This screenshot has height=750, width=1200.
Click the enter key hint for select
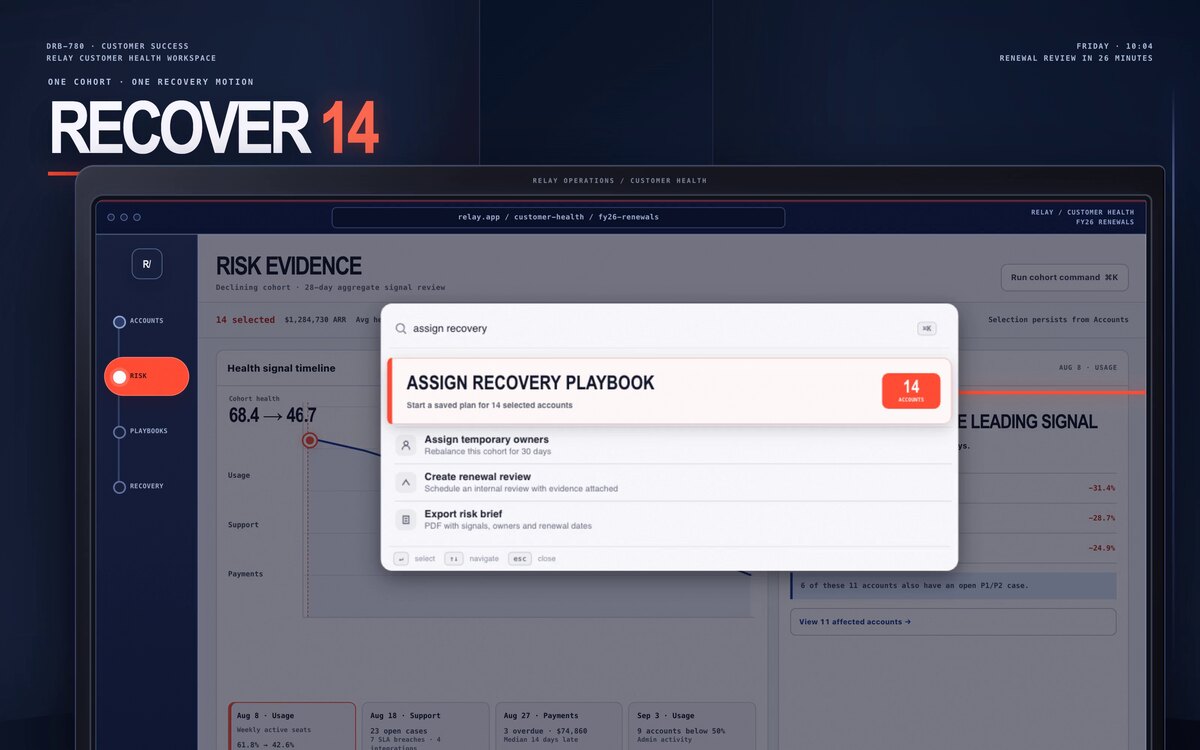401,559
